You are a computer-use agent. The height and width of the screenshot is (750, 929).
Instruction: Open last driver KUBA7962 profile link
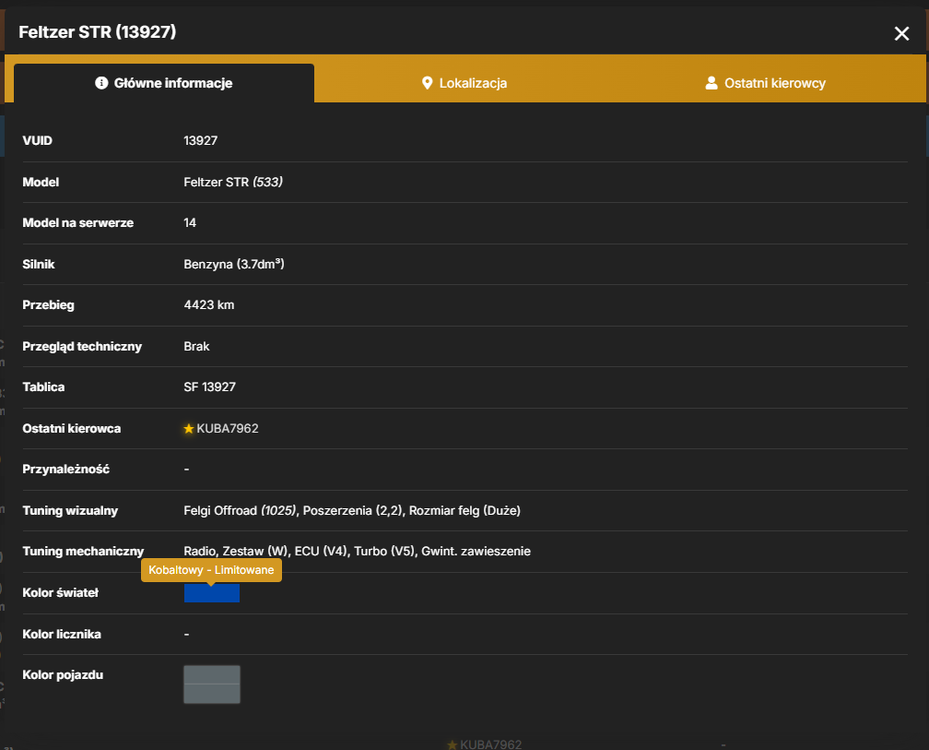tap(228, 428)
